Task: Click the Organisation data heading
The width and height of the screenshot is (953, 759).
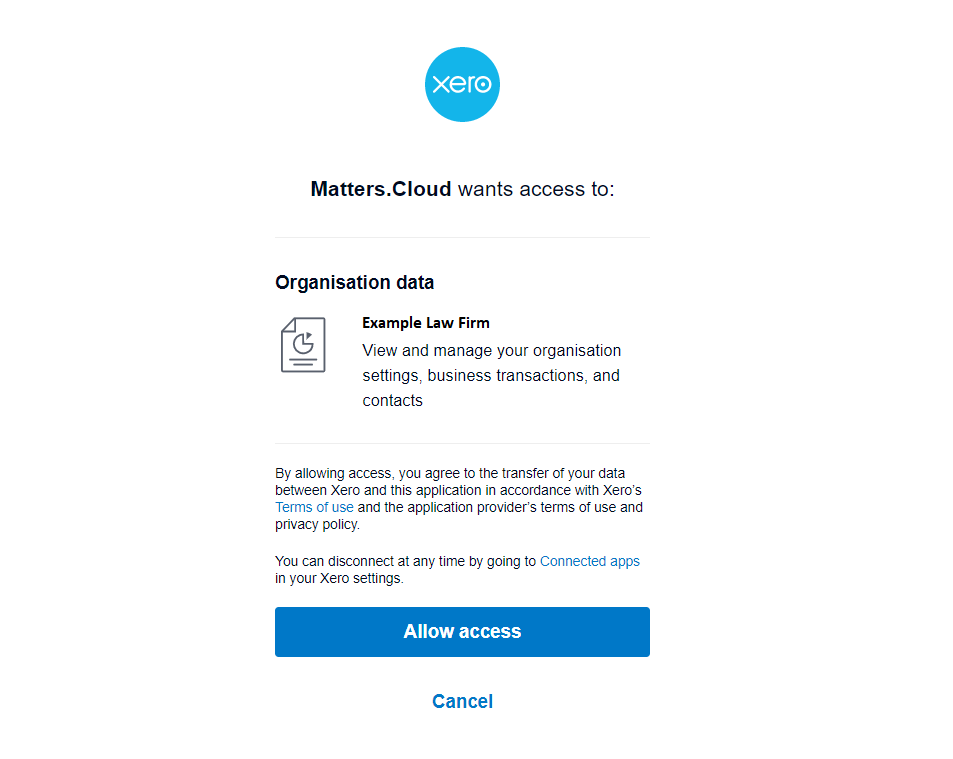Action: click(x=354, y=283)
